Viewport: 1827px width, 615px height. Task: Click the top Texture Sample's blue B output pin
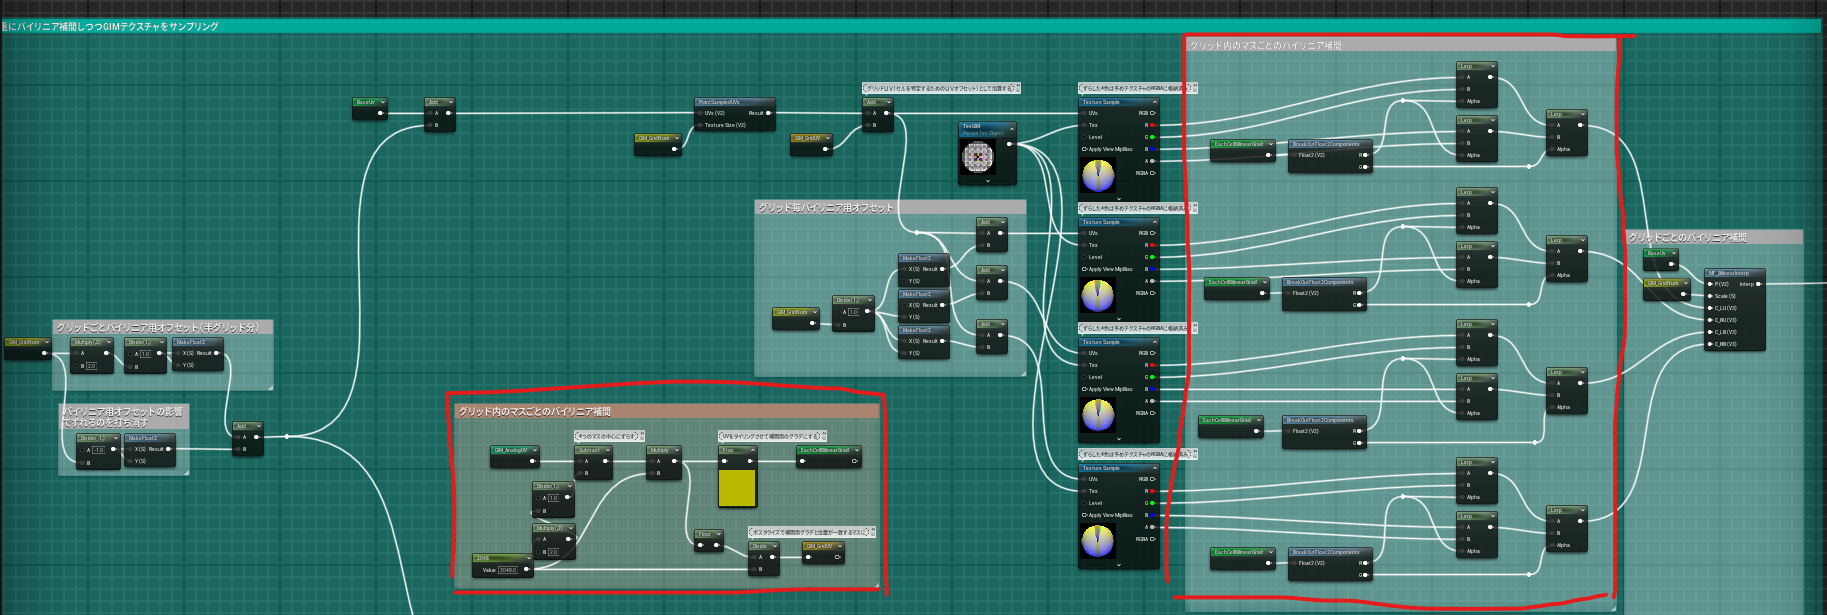pos(1152,149)
